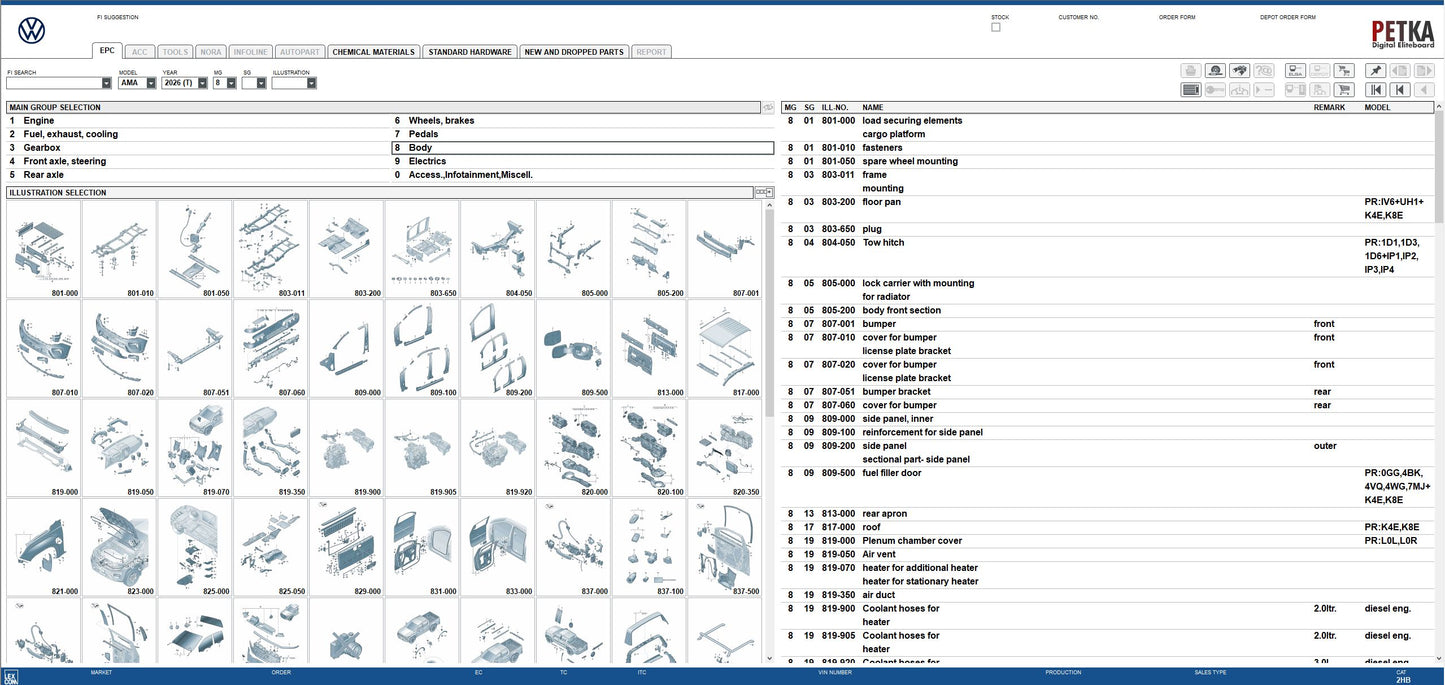Open the MODEL dropdown showing AMA
This screenshot has width=1445, height=685.
(151, 82)
